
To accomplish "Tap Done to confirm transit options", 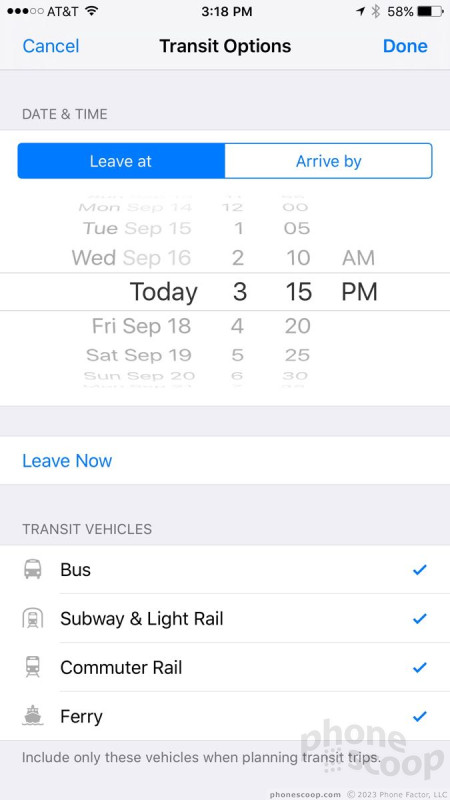I will click(405, 46).
